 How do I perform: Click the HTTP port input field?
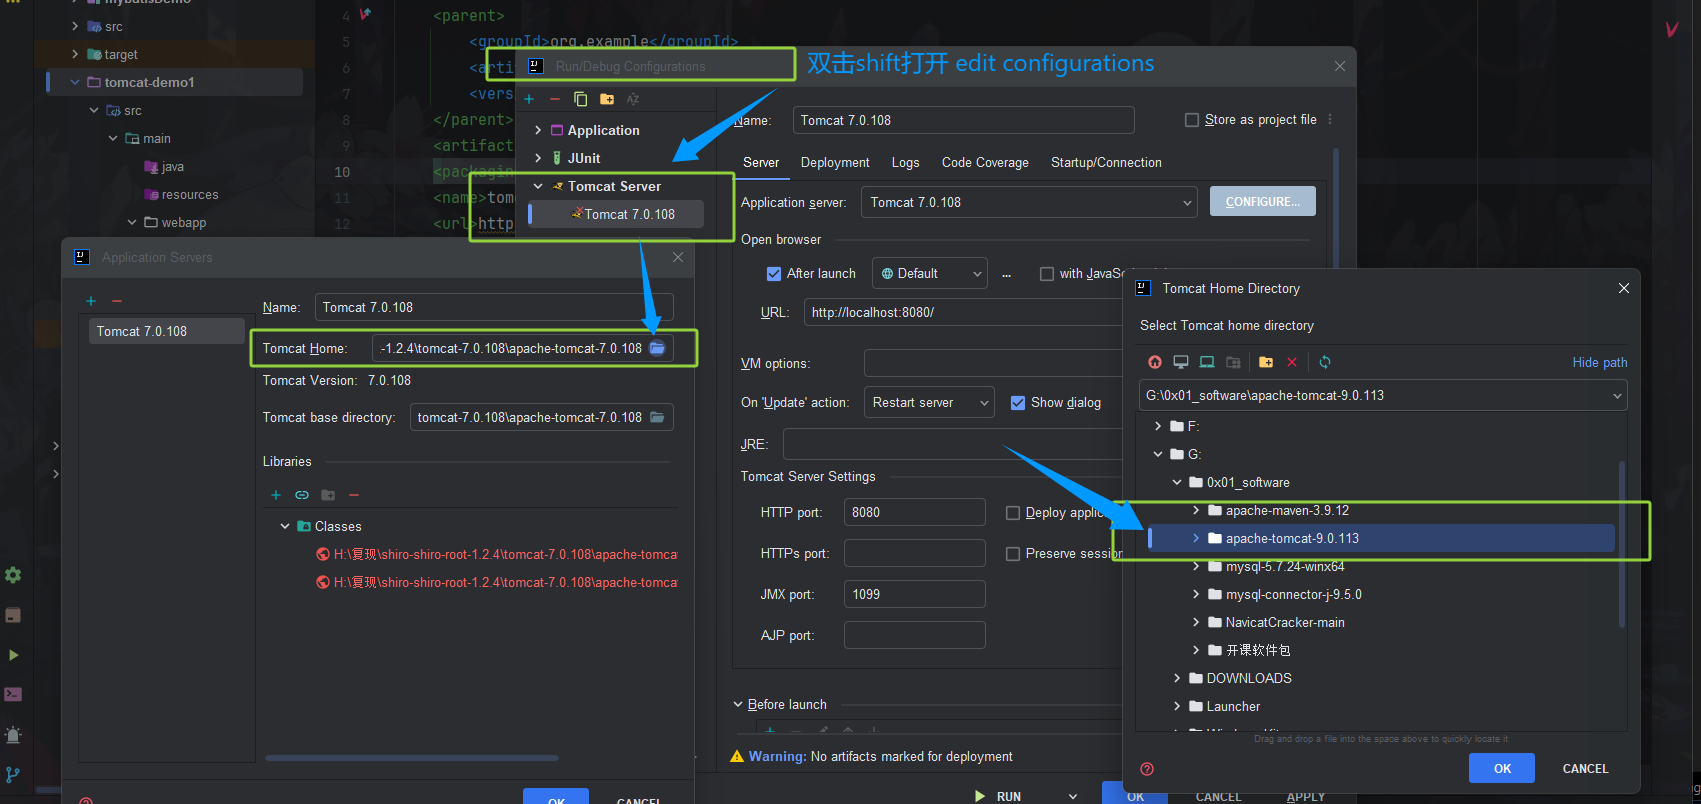pyautogui.click(x=914, y=512)
